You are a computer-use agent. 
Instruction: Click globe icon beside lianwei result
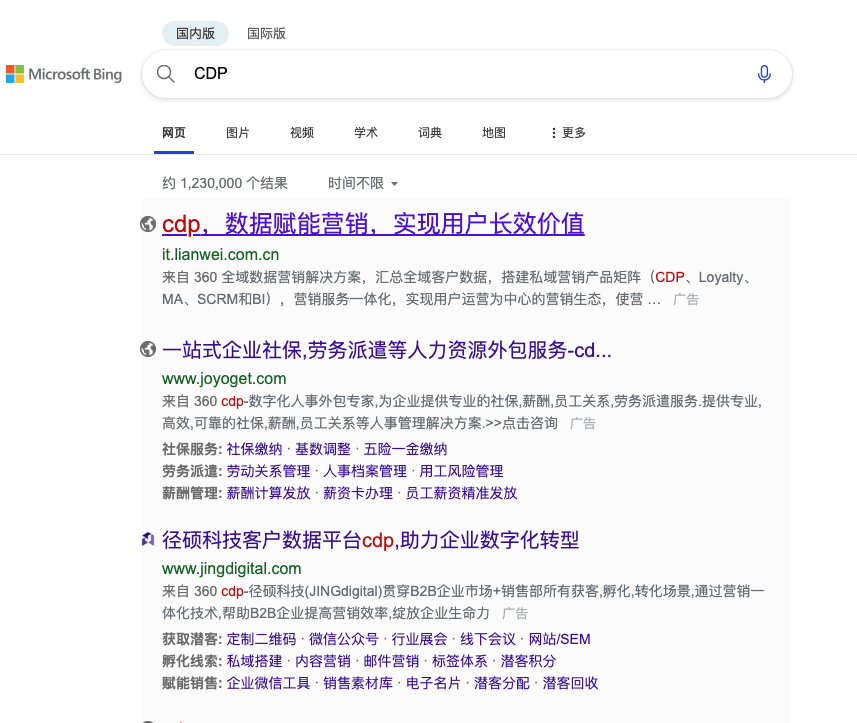tap(148, 224)
